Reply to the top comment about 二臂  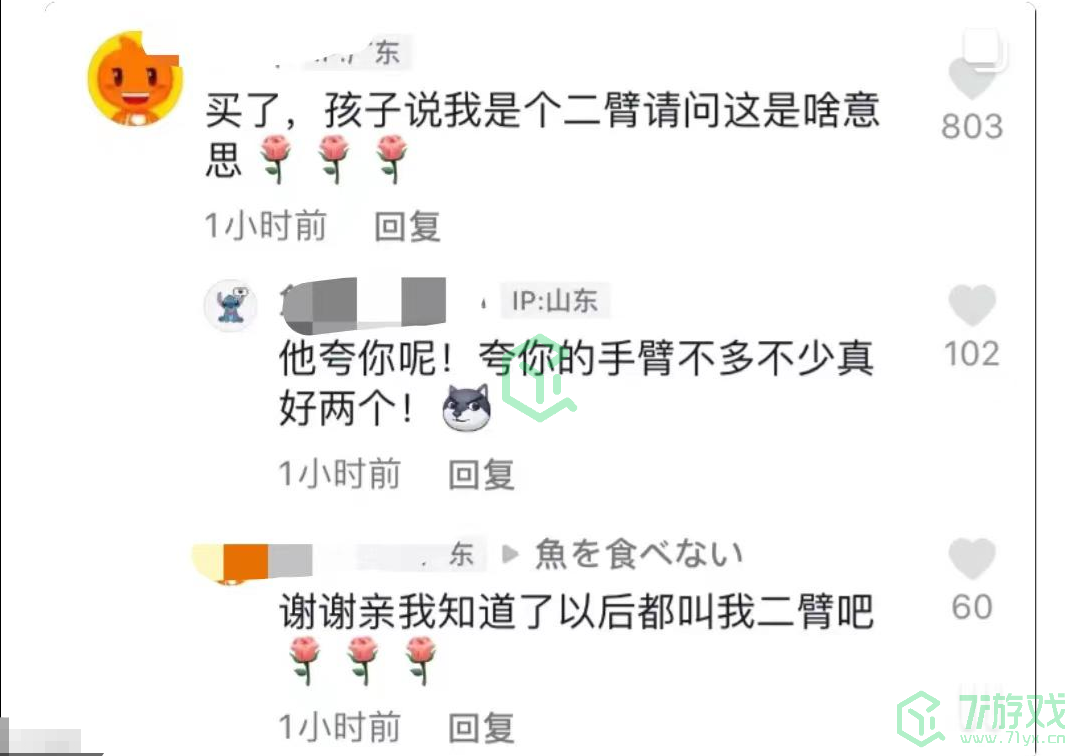(x=407, y=227)
